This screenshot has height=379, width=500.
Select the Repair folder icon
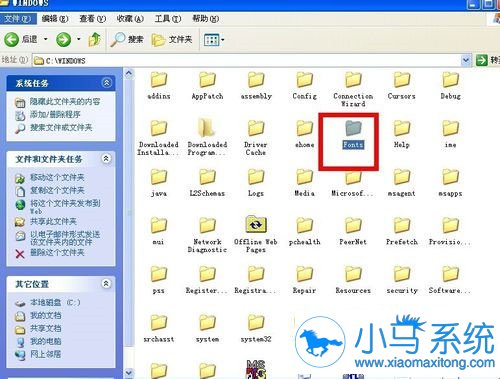coord(305,274)
